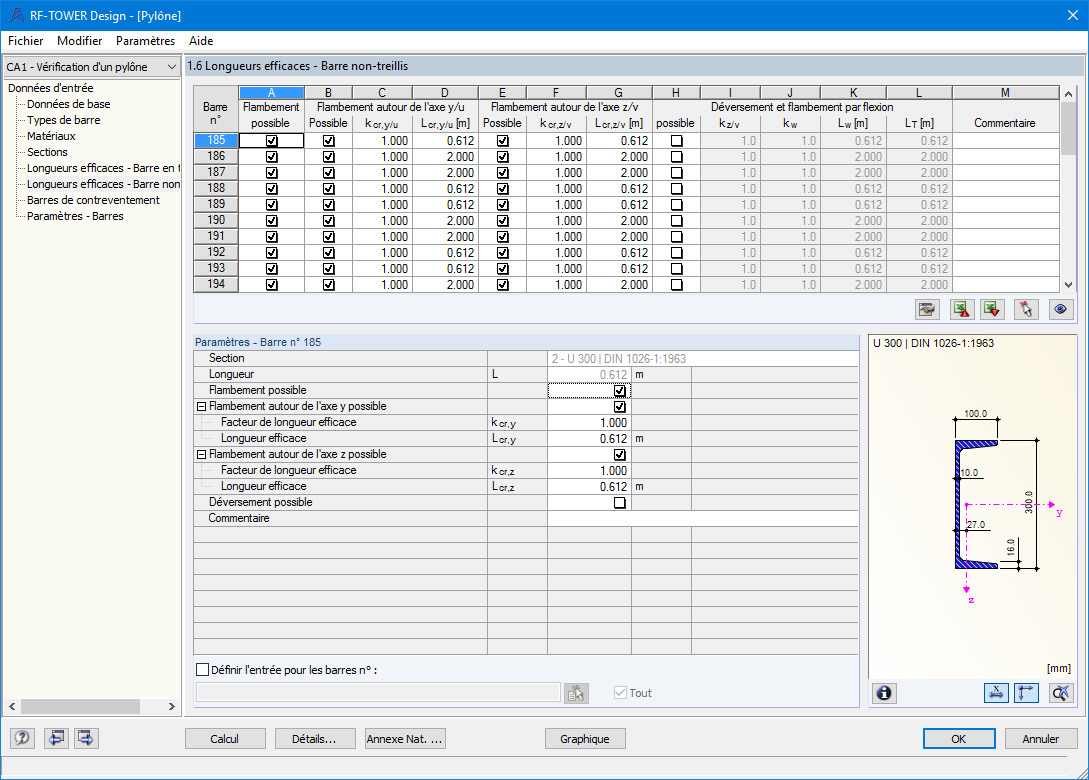Click the Excel export icon with red arrow up

tap(961, 310)
